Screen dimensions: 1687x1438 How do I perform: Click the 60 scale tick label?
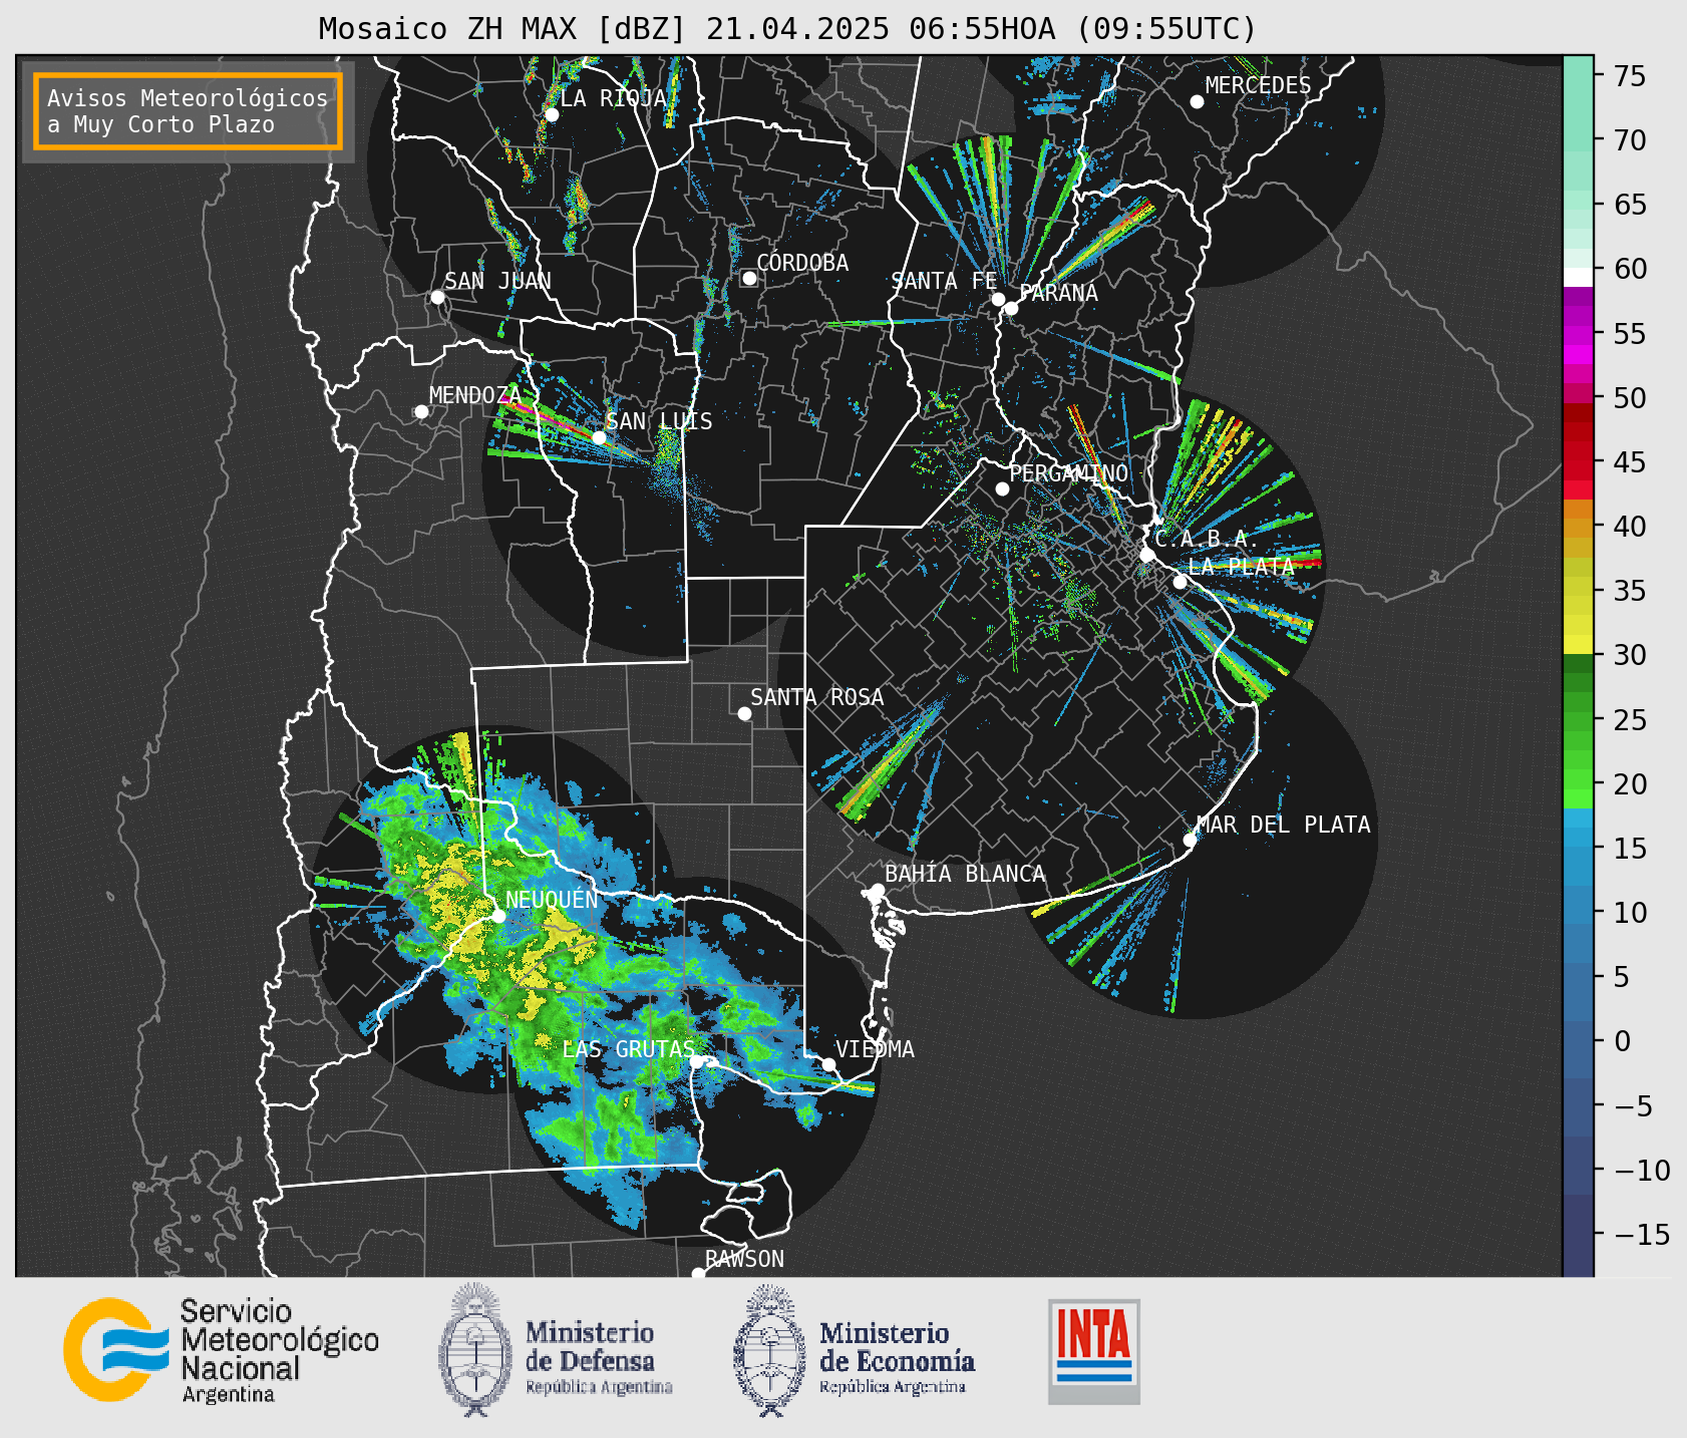[1630, 269]
